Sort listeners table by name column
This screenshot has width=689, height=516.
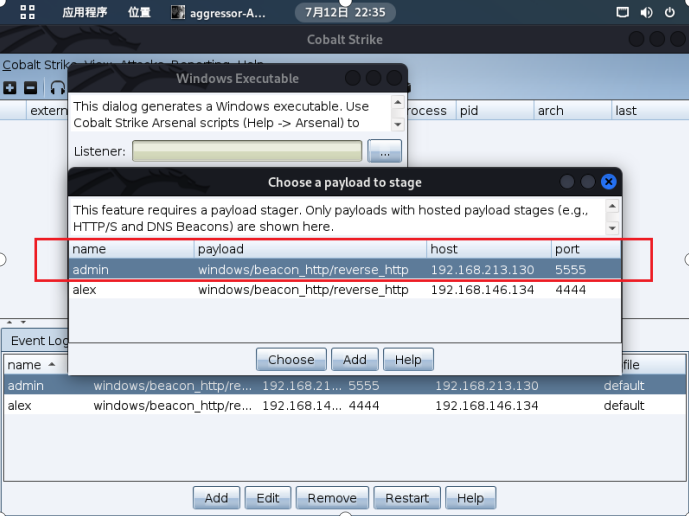pyautogui.click(x=35, y=365)
